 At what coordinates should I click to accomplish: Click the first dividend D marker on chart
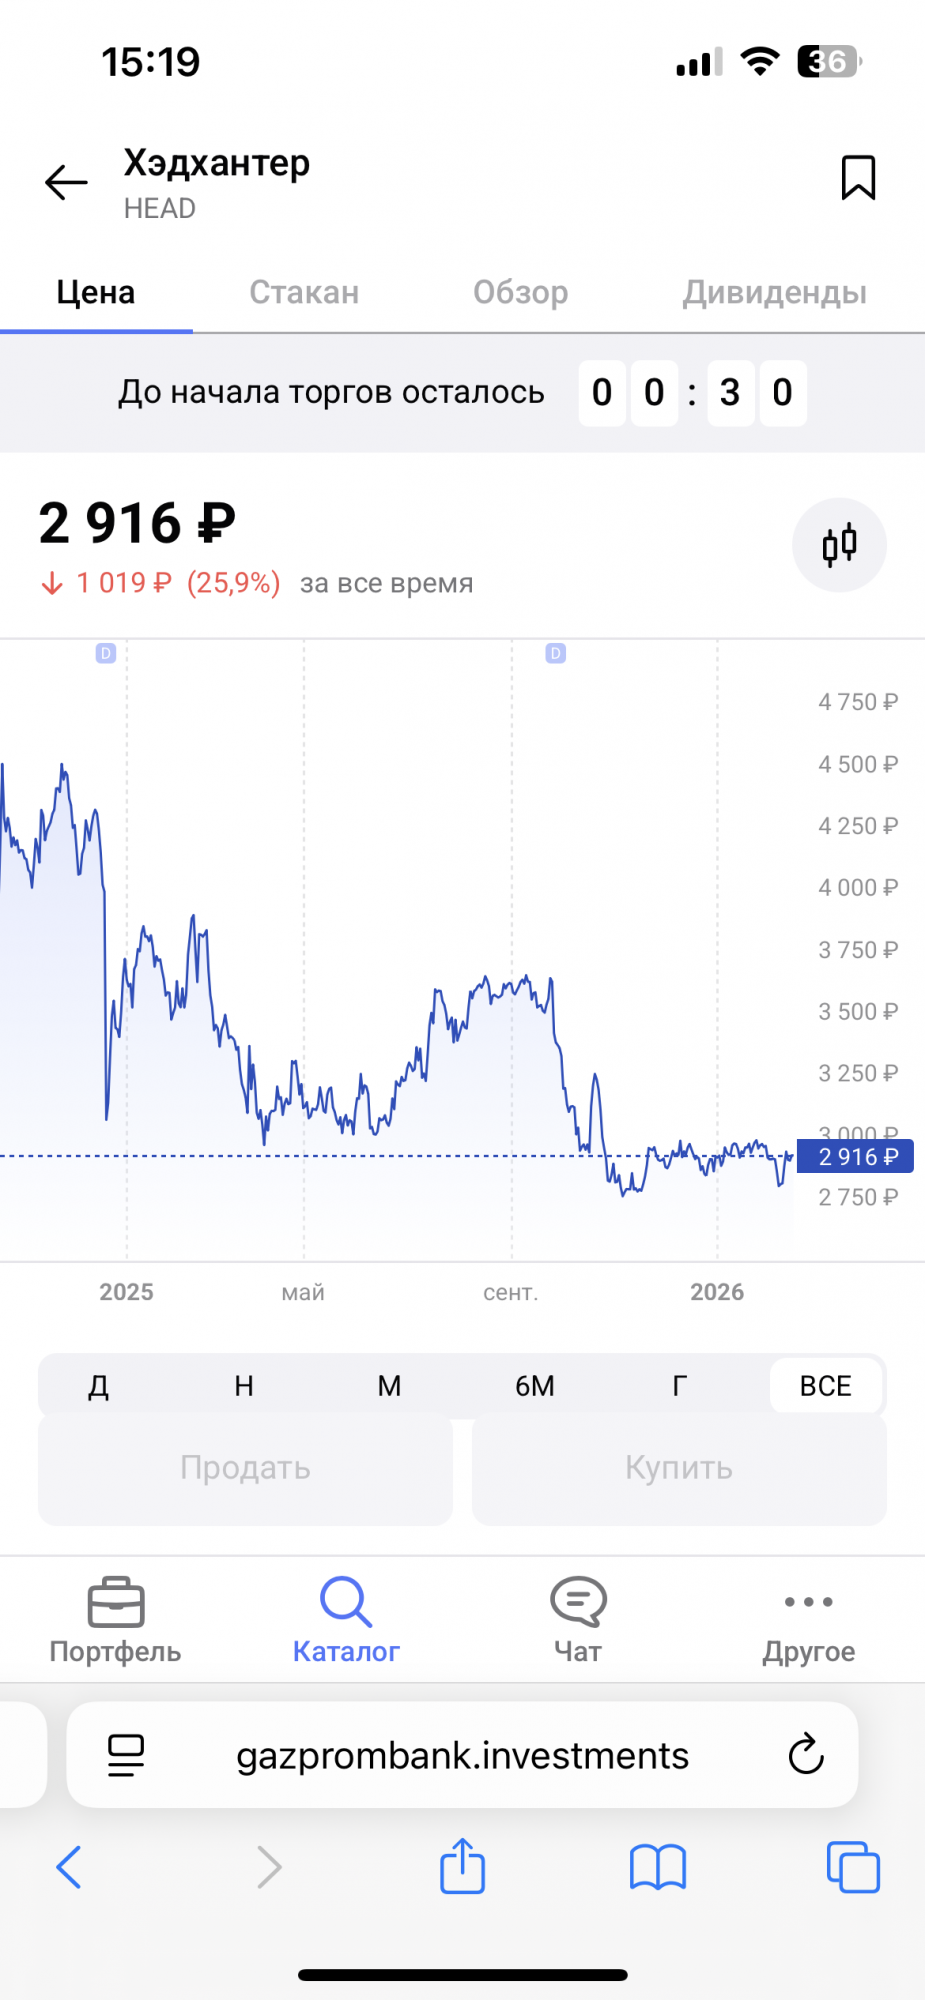coord(106,653)
